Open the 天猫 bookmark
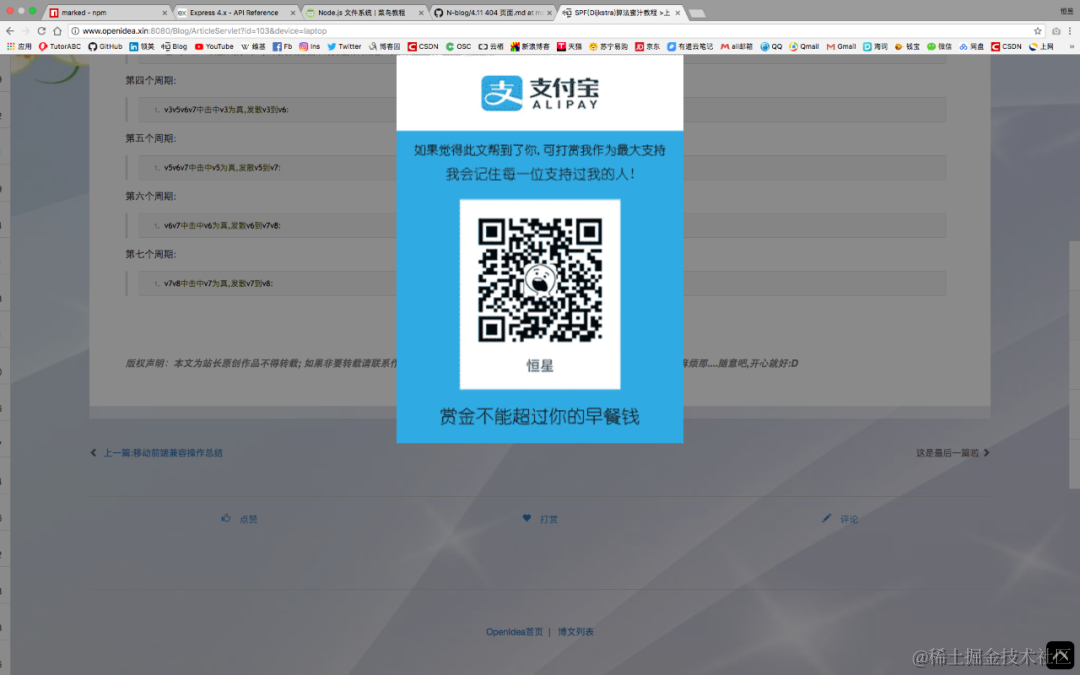Image resolution: width=1080 pixels, height=675 pixels. [570, 47]
